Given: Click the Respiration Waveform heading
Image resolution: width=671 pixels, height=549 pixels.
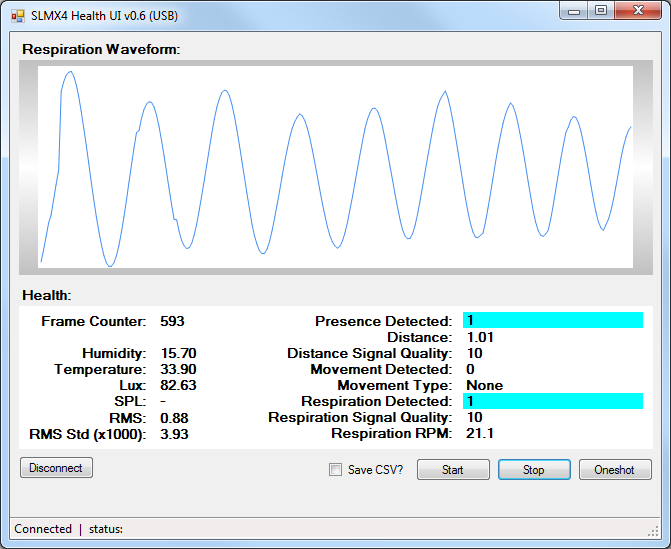Looking at the screenshot, I should click(x=101, y=49).
